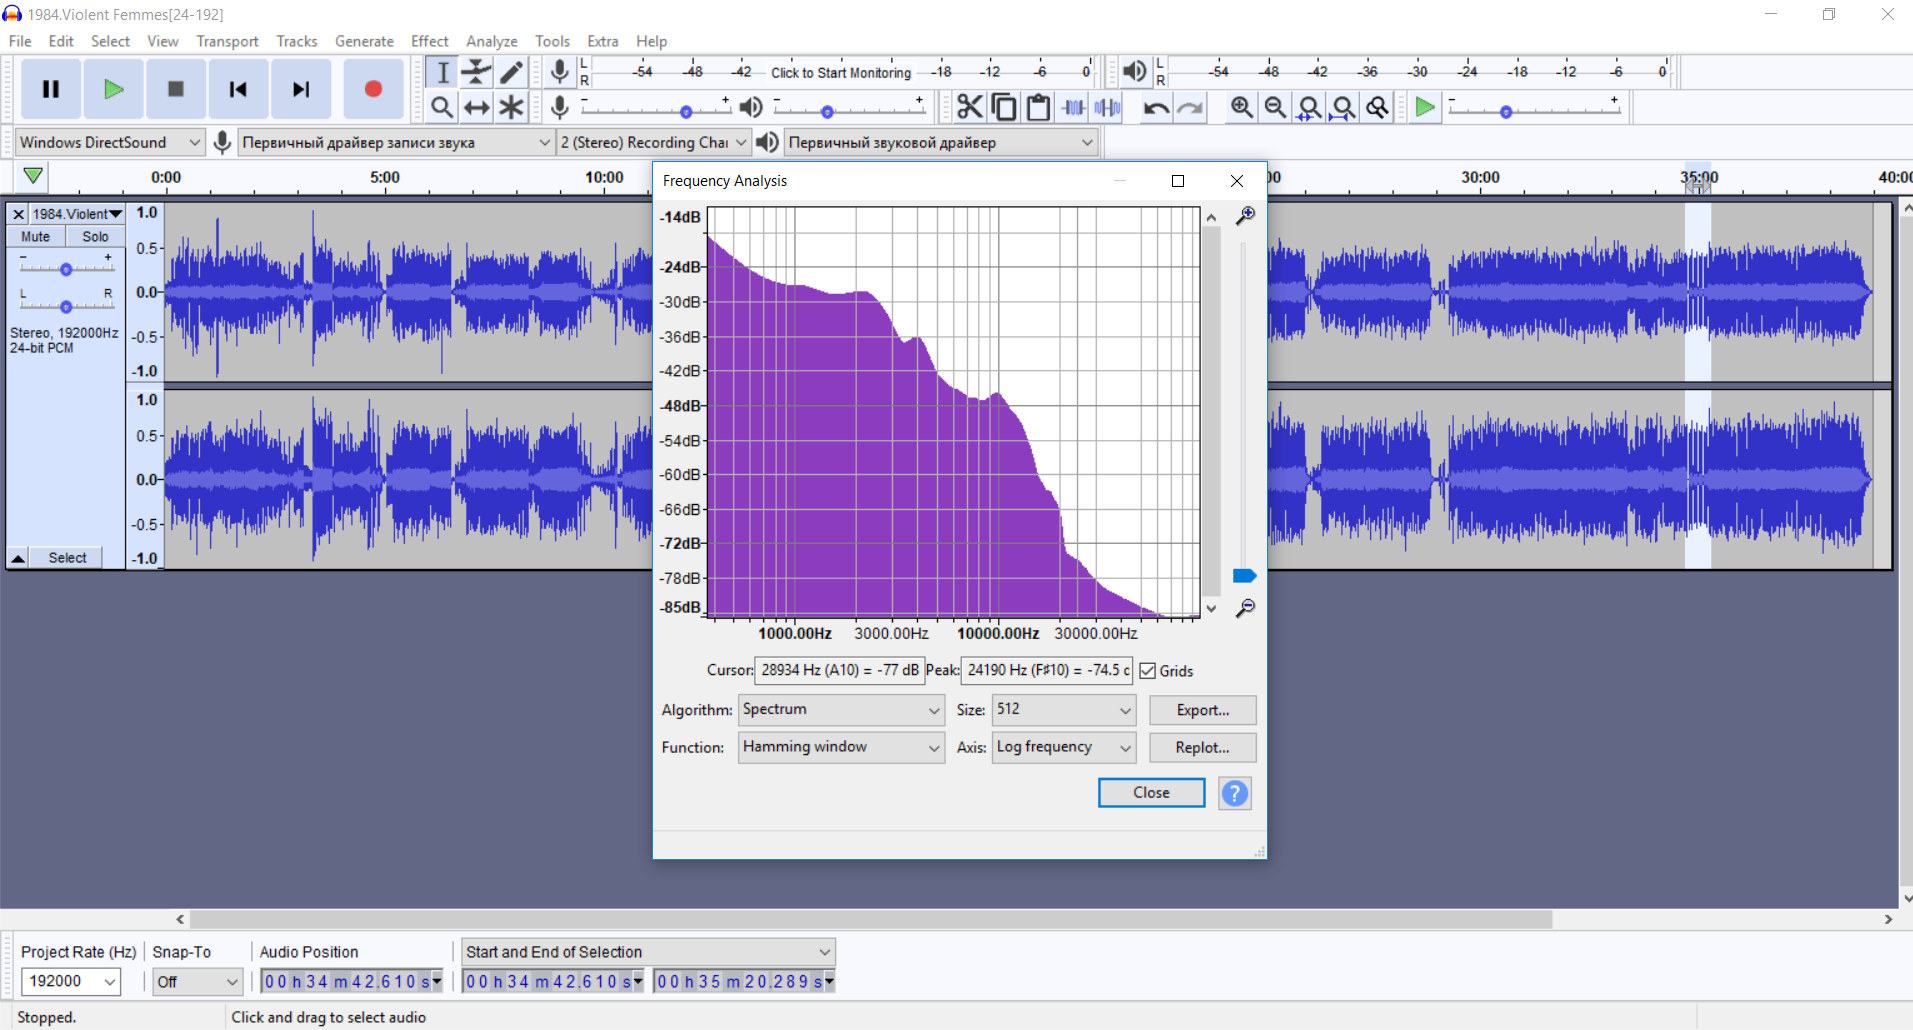Mute the 1984.Violent track
The width and height of the screenshot is (1913, 1030).
click(36, 237)
